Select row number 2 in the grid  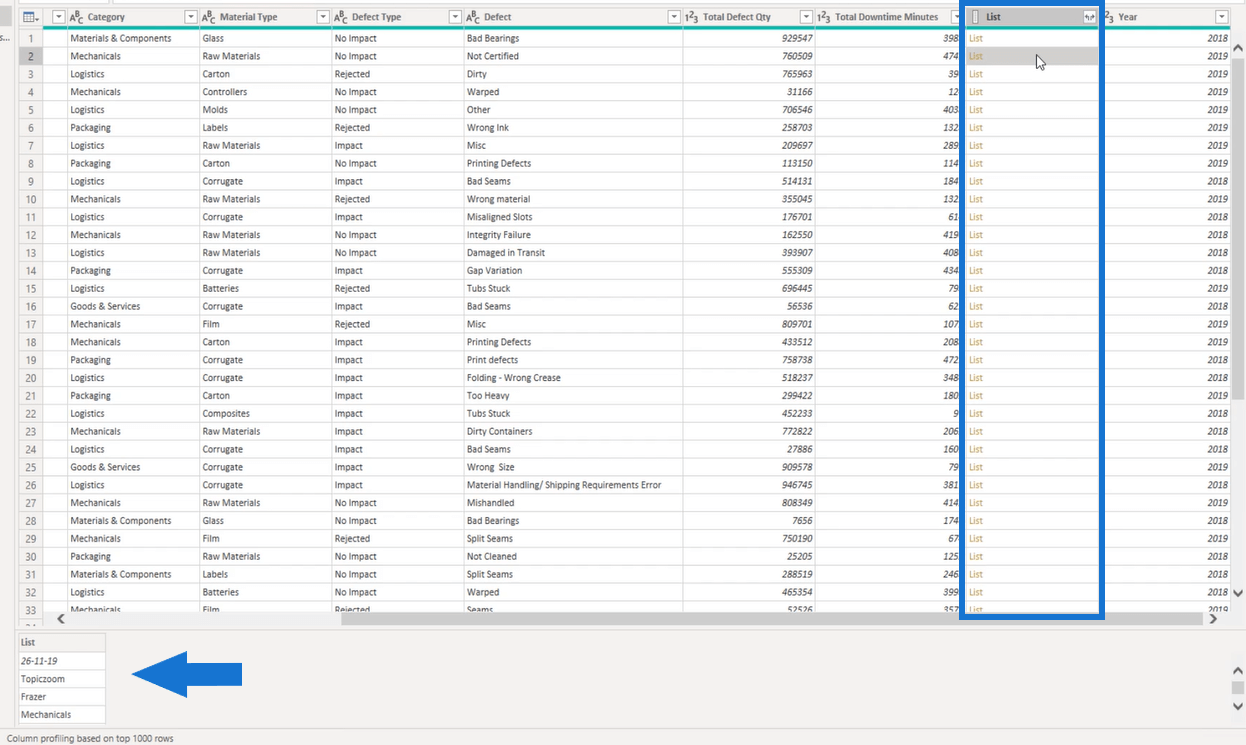click(31, 56)
